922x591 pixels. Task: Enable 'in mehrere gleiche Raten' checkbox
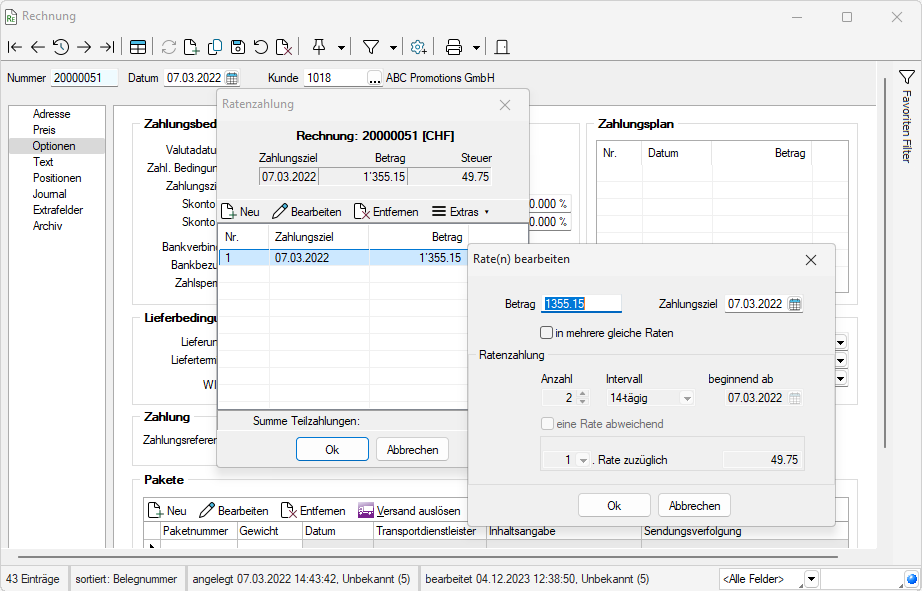tap(547, 333)
